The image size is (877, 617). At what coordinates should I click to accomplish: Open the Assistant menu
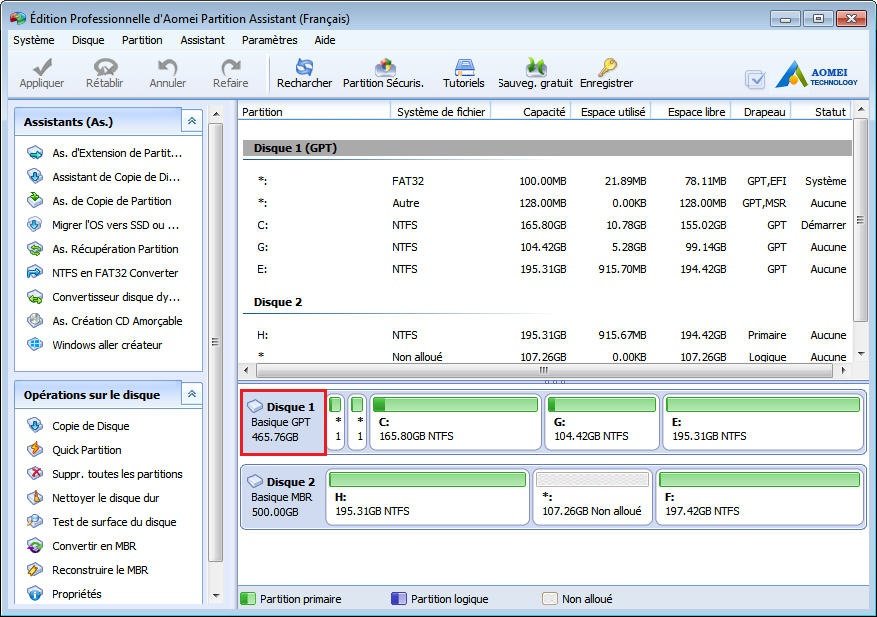click(202, 40)
